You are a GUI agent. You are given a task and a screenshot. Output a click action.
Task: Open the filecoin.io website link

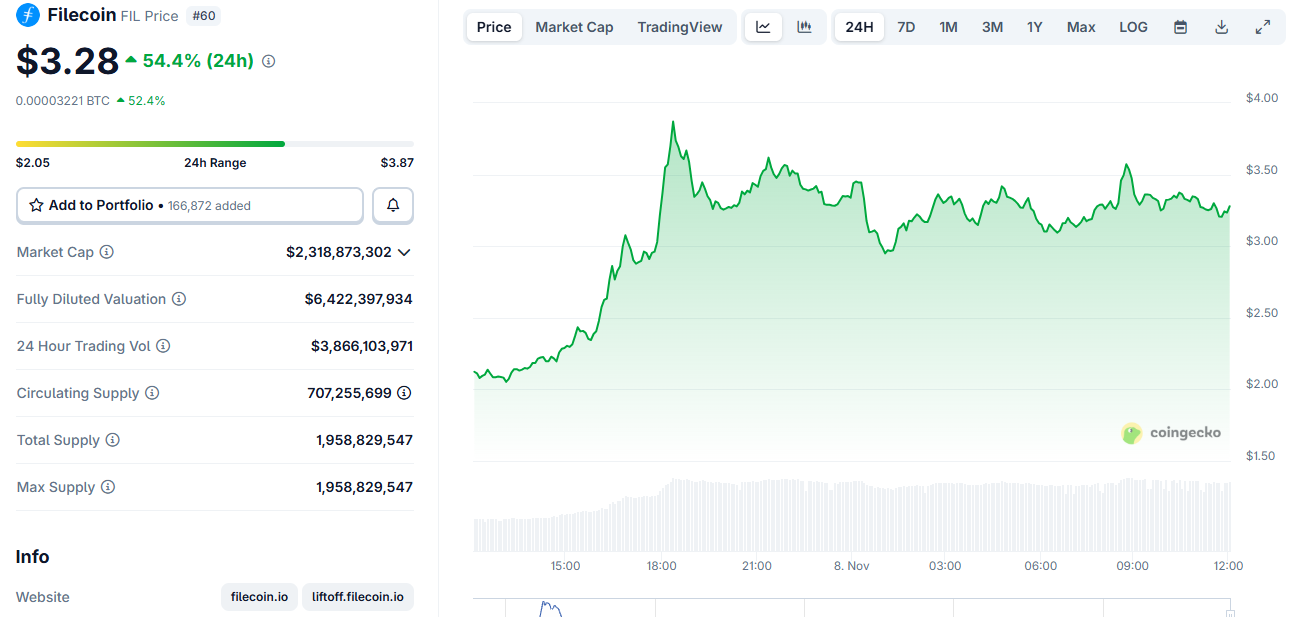click(259, 597)
